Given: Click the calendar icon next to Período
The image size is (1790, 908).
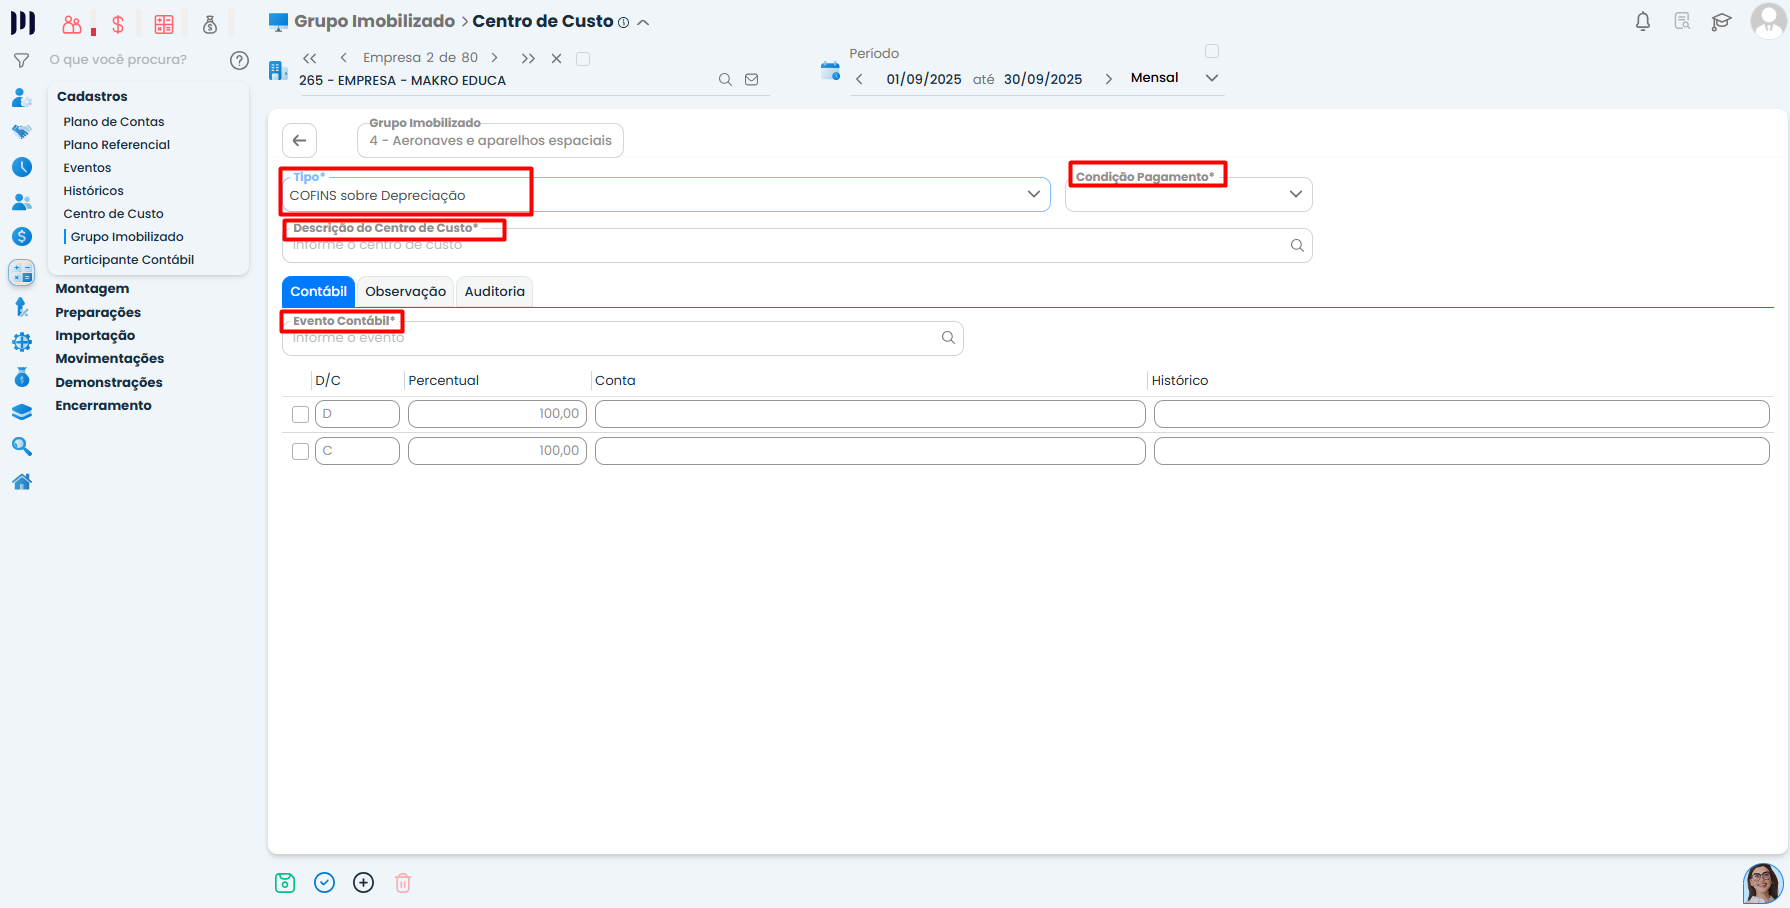Looking at the screenshot, I should pos(830,71).
